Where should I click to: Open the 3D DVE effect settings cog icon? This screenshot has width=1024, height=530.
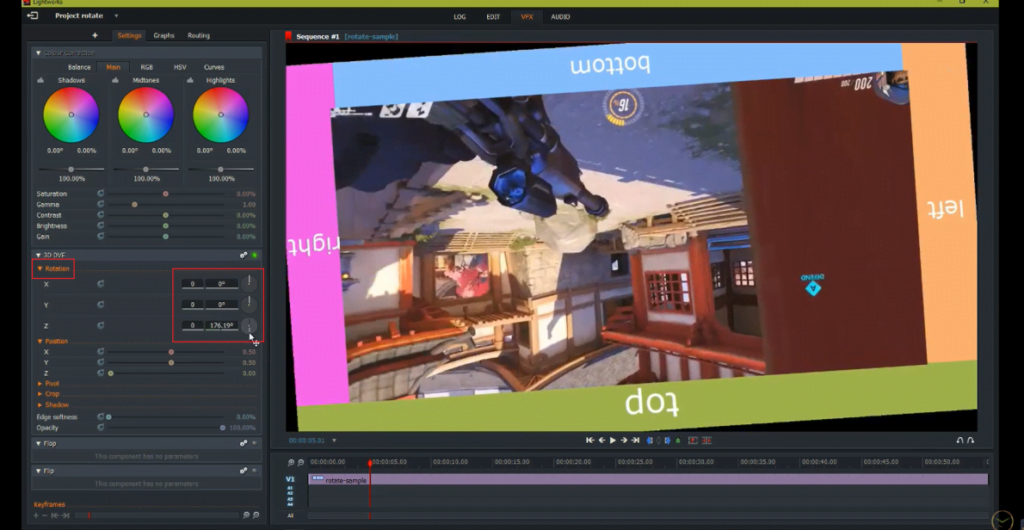tap(244, 255)
